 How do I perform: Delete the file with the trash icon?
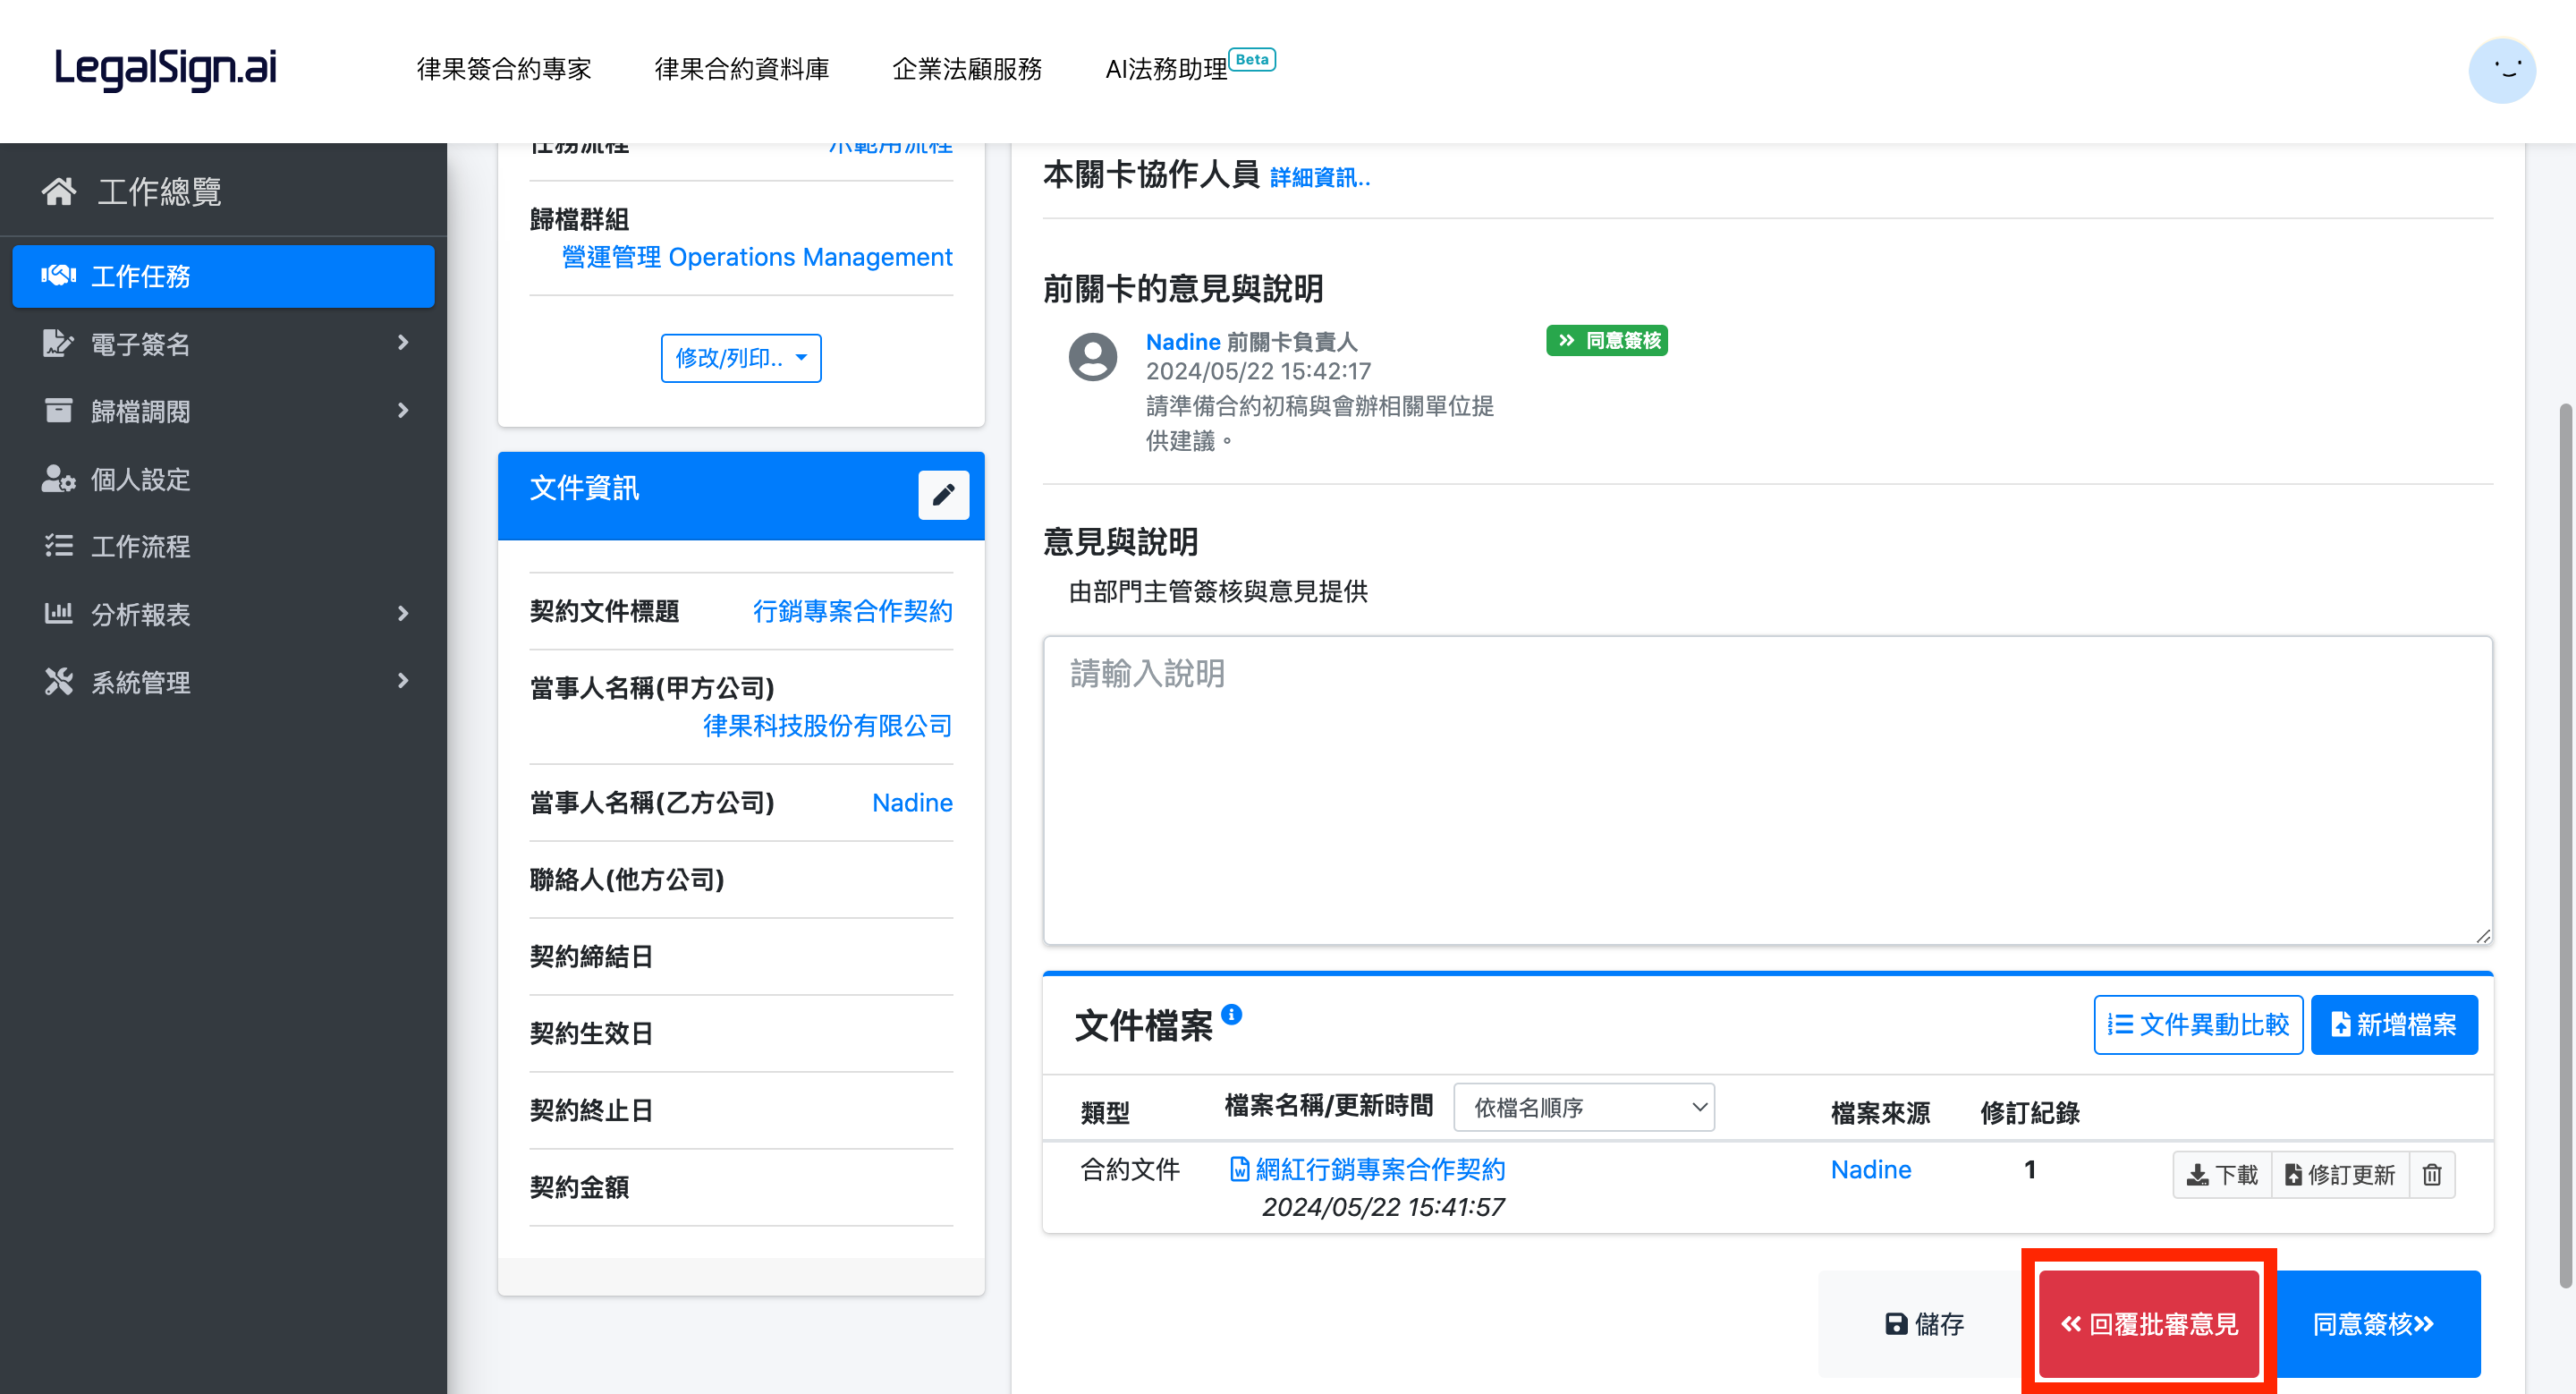[2431, 1174]
